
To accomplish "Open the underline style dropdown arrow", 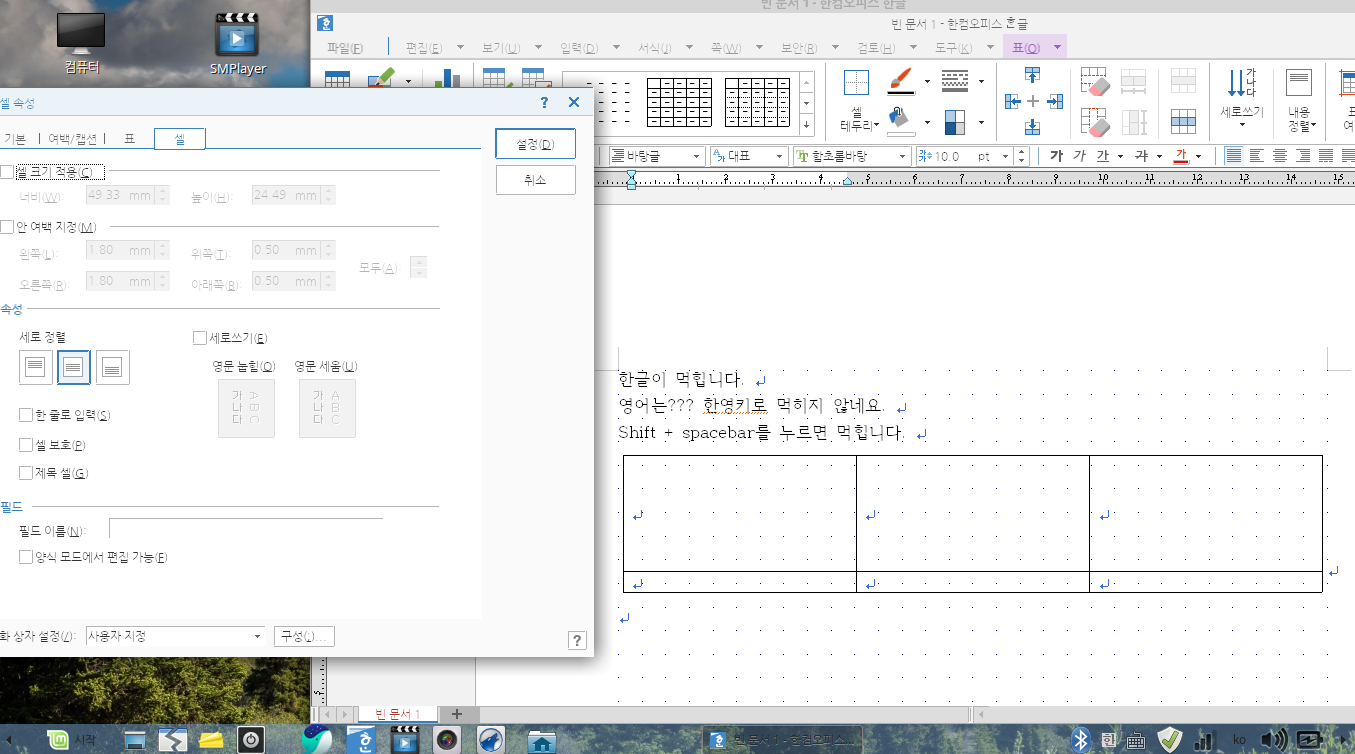I will point(1121,156).
